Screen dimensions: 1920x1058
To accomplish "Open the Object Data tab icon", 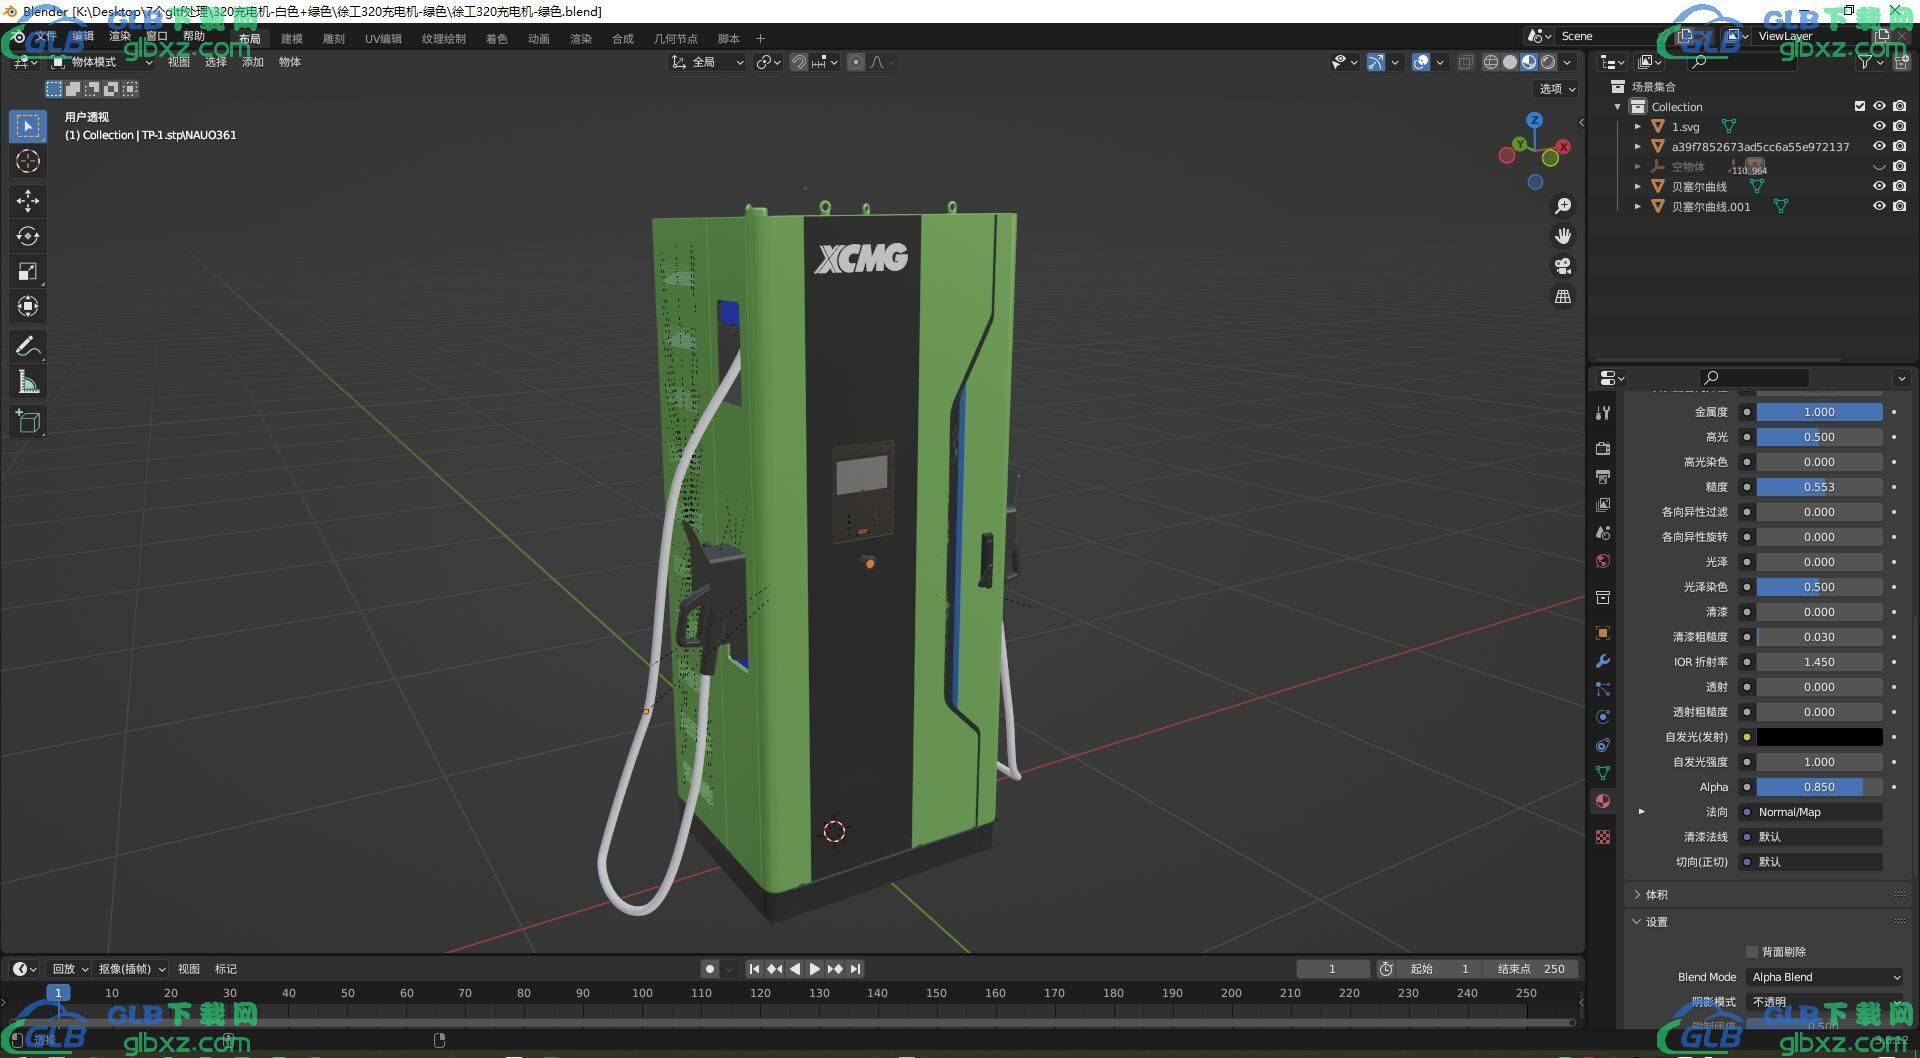I will point(1603,773).
